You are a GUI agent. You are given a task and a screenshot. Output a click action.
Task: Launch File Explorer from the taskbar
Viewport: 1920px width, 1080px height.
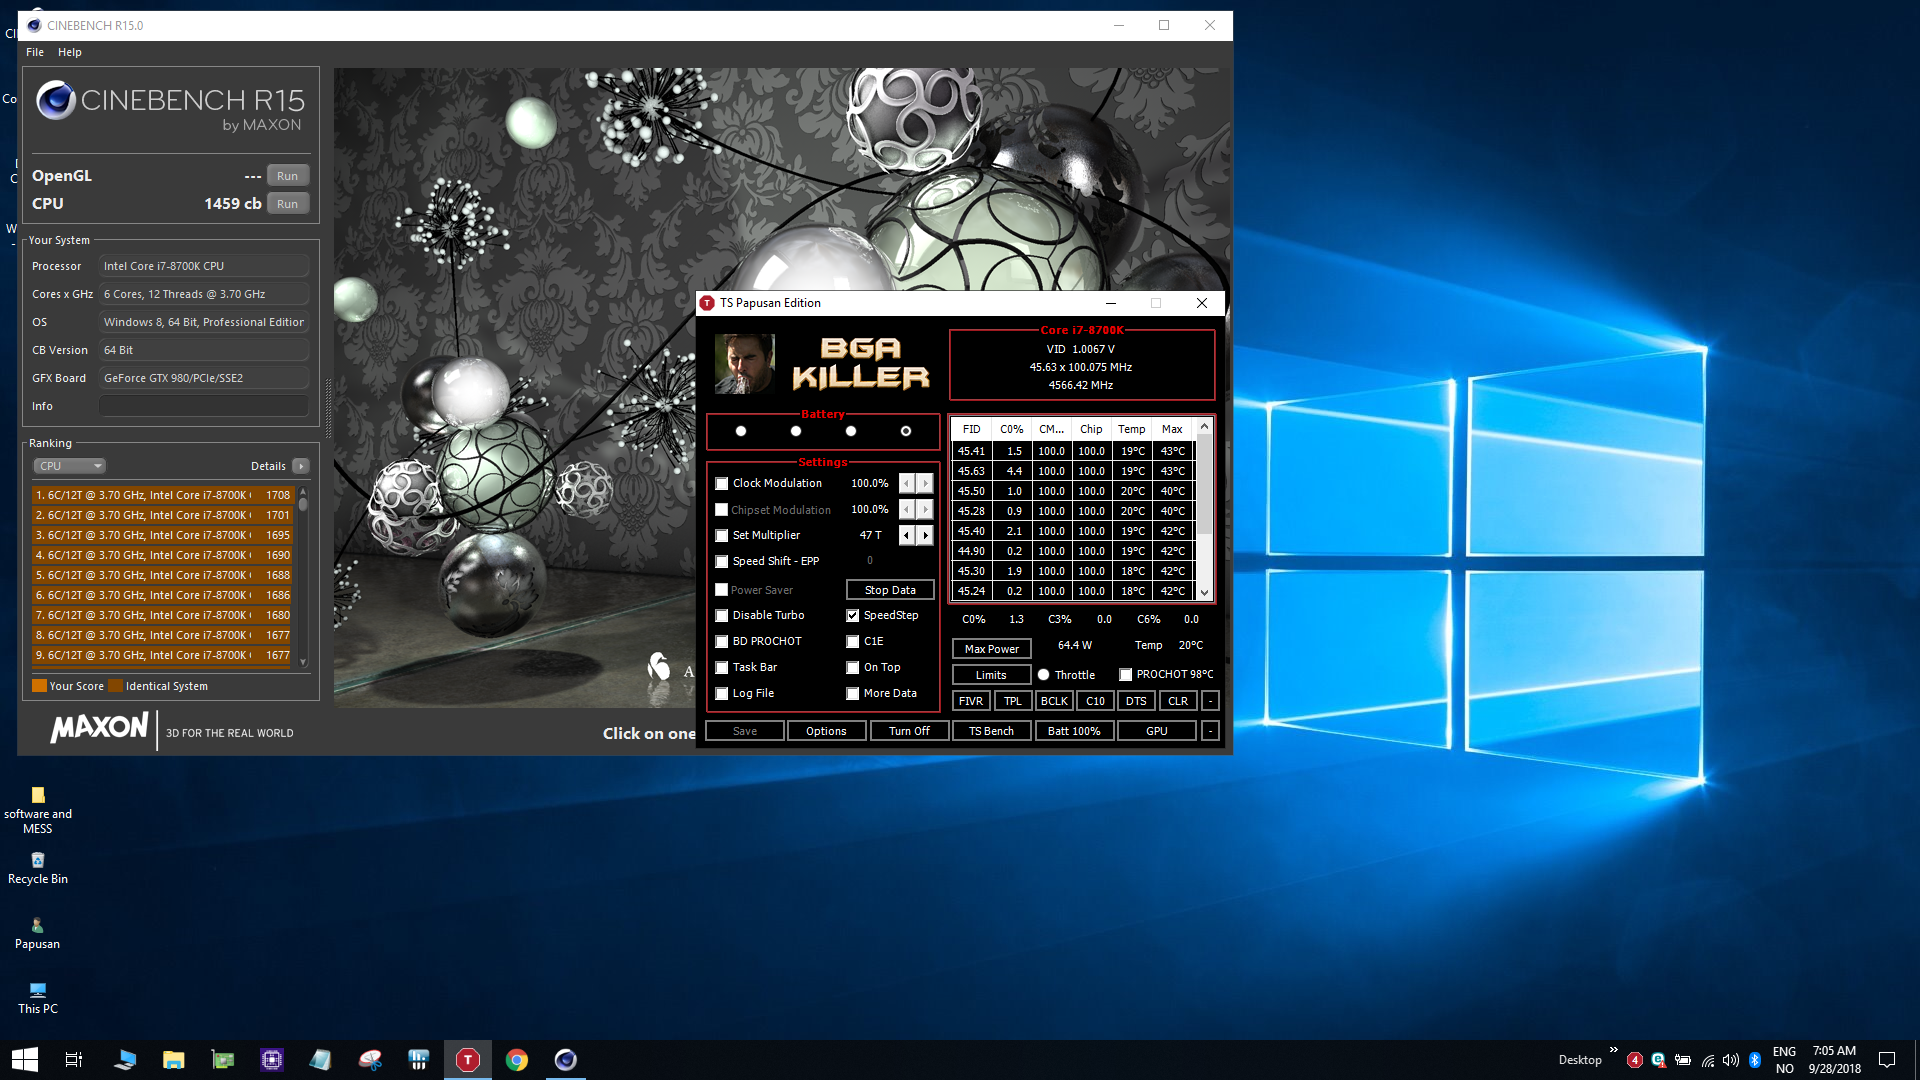[174, 1059]
